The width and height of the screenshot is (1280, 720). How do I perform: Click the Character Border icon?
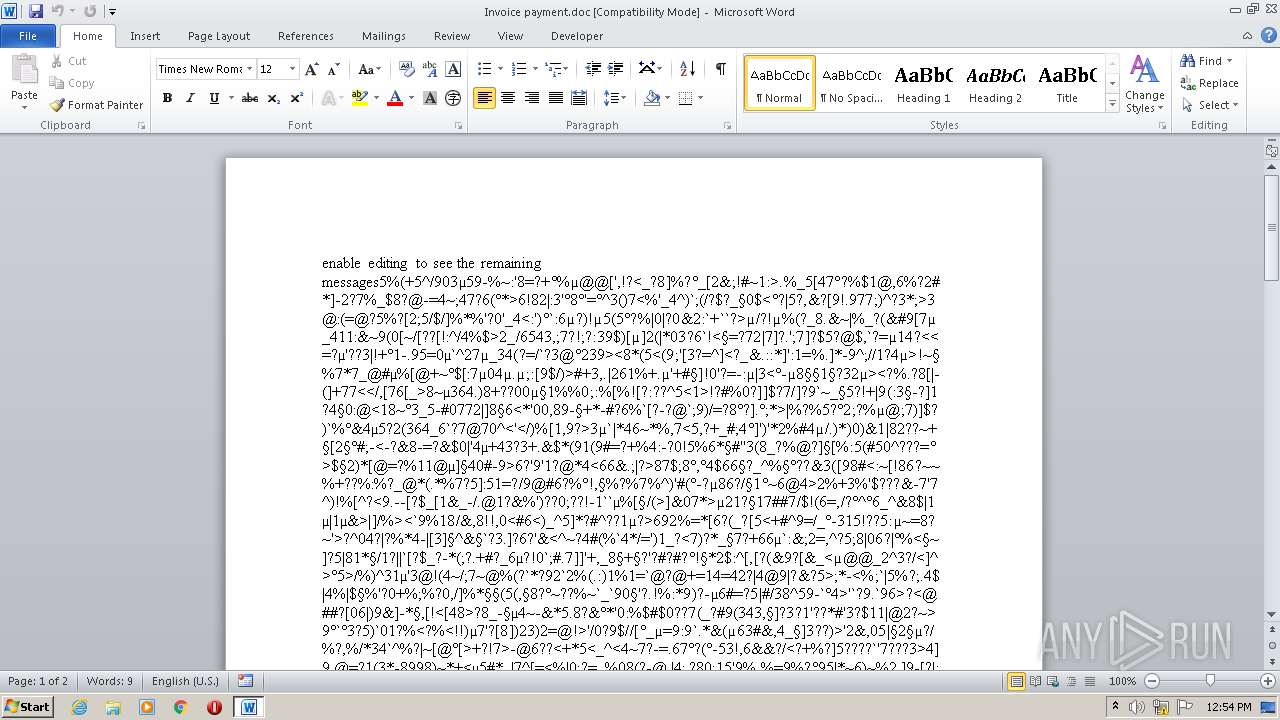(x=453, y=69)
